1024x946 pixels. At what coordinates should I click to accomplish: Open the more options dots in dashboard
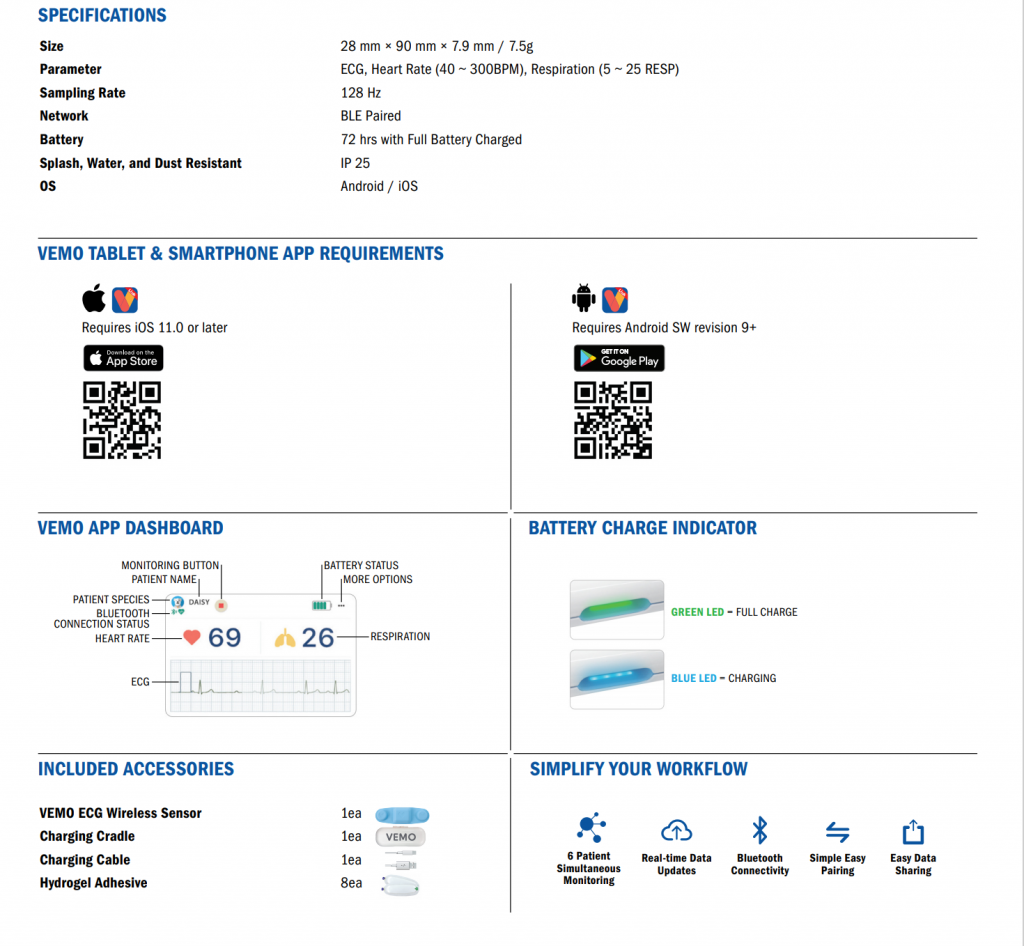pyautogui.click(x=341, y=606)
